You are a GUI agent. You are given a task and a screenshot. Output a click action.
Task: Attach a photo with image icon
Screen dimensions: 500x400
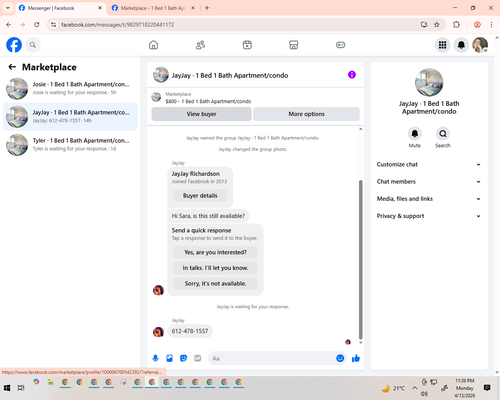point(169,358)
